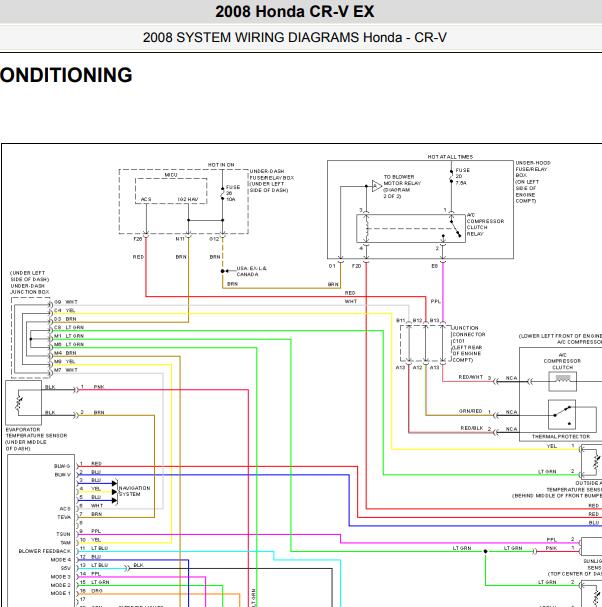Click the "TAM" pin label
Screen dimensions: 602x607
(65, 543)
